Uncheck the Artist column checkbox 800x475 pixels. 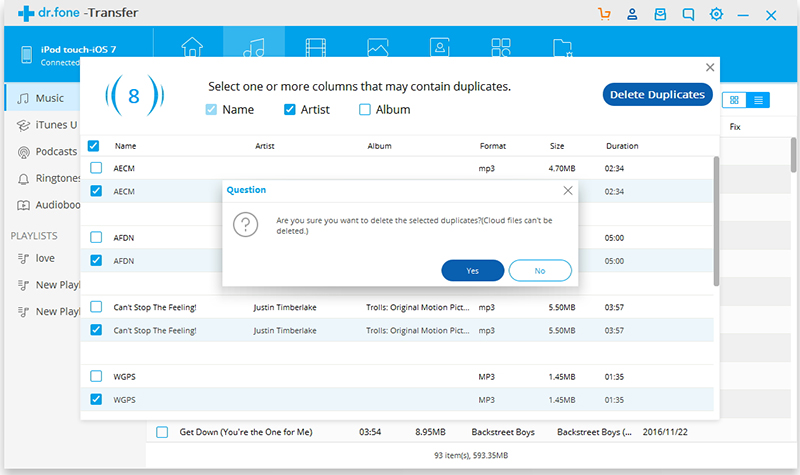(x=290, y=109)
